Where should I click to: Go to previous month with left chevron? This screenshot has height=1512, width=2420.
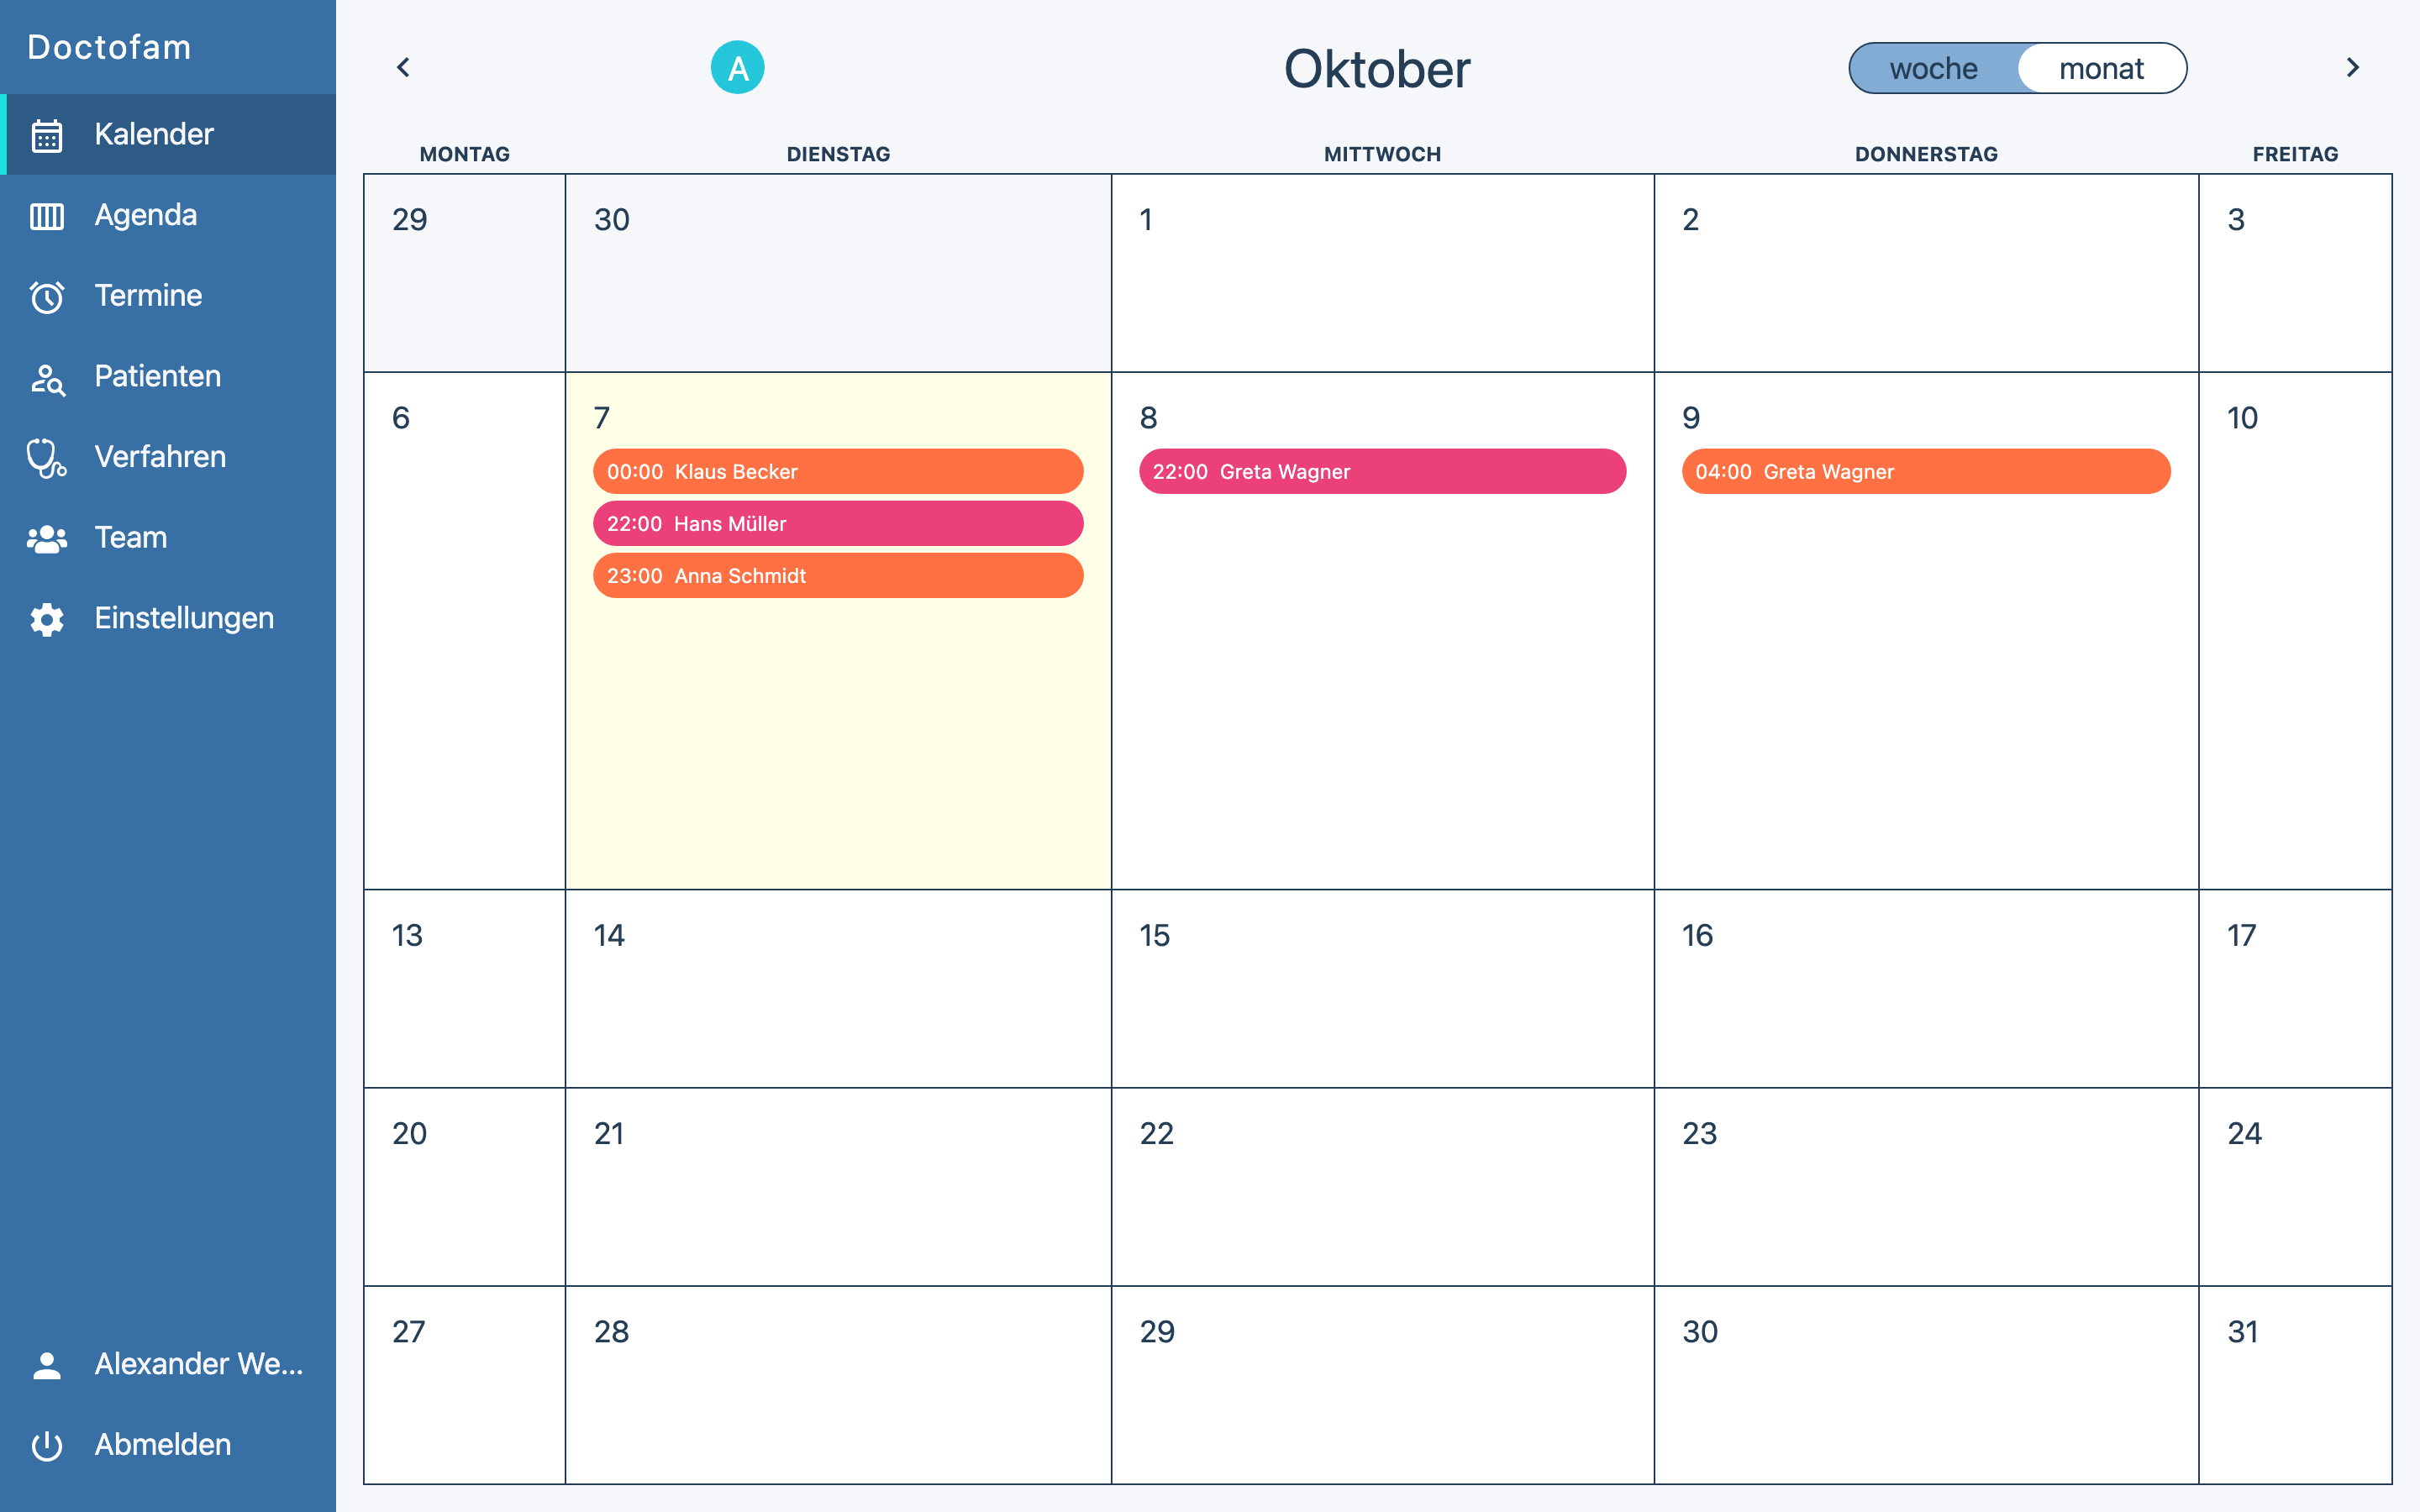403,68
